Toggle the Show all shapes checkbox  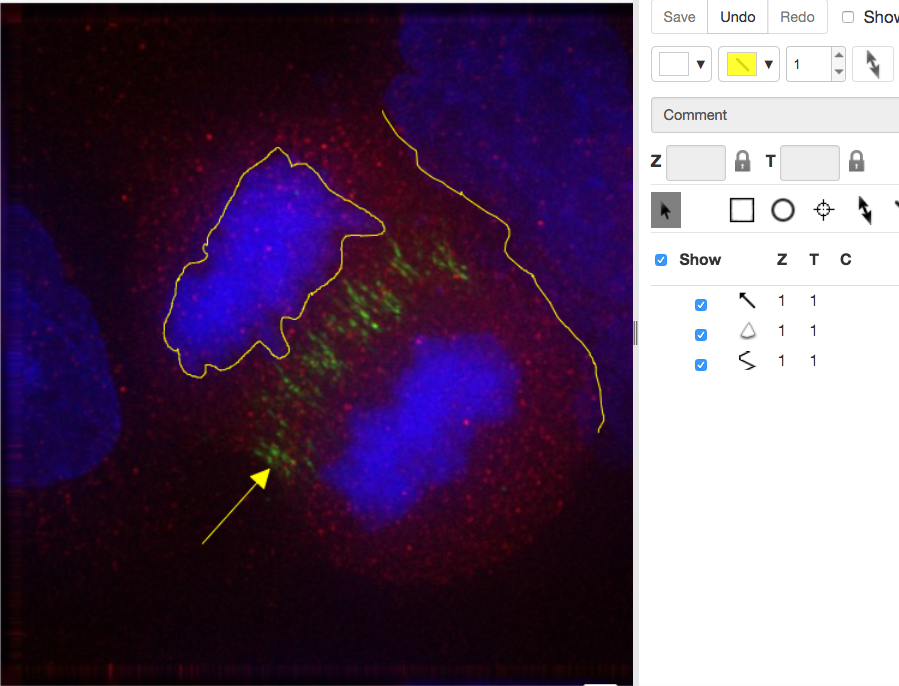(x=660, y=260)
